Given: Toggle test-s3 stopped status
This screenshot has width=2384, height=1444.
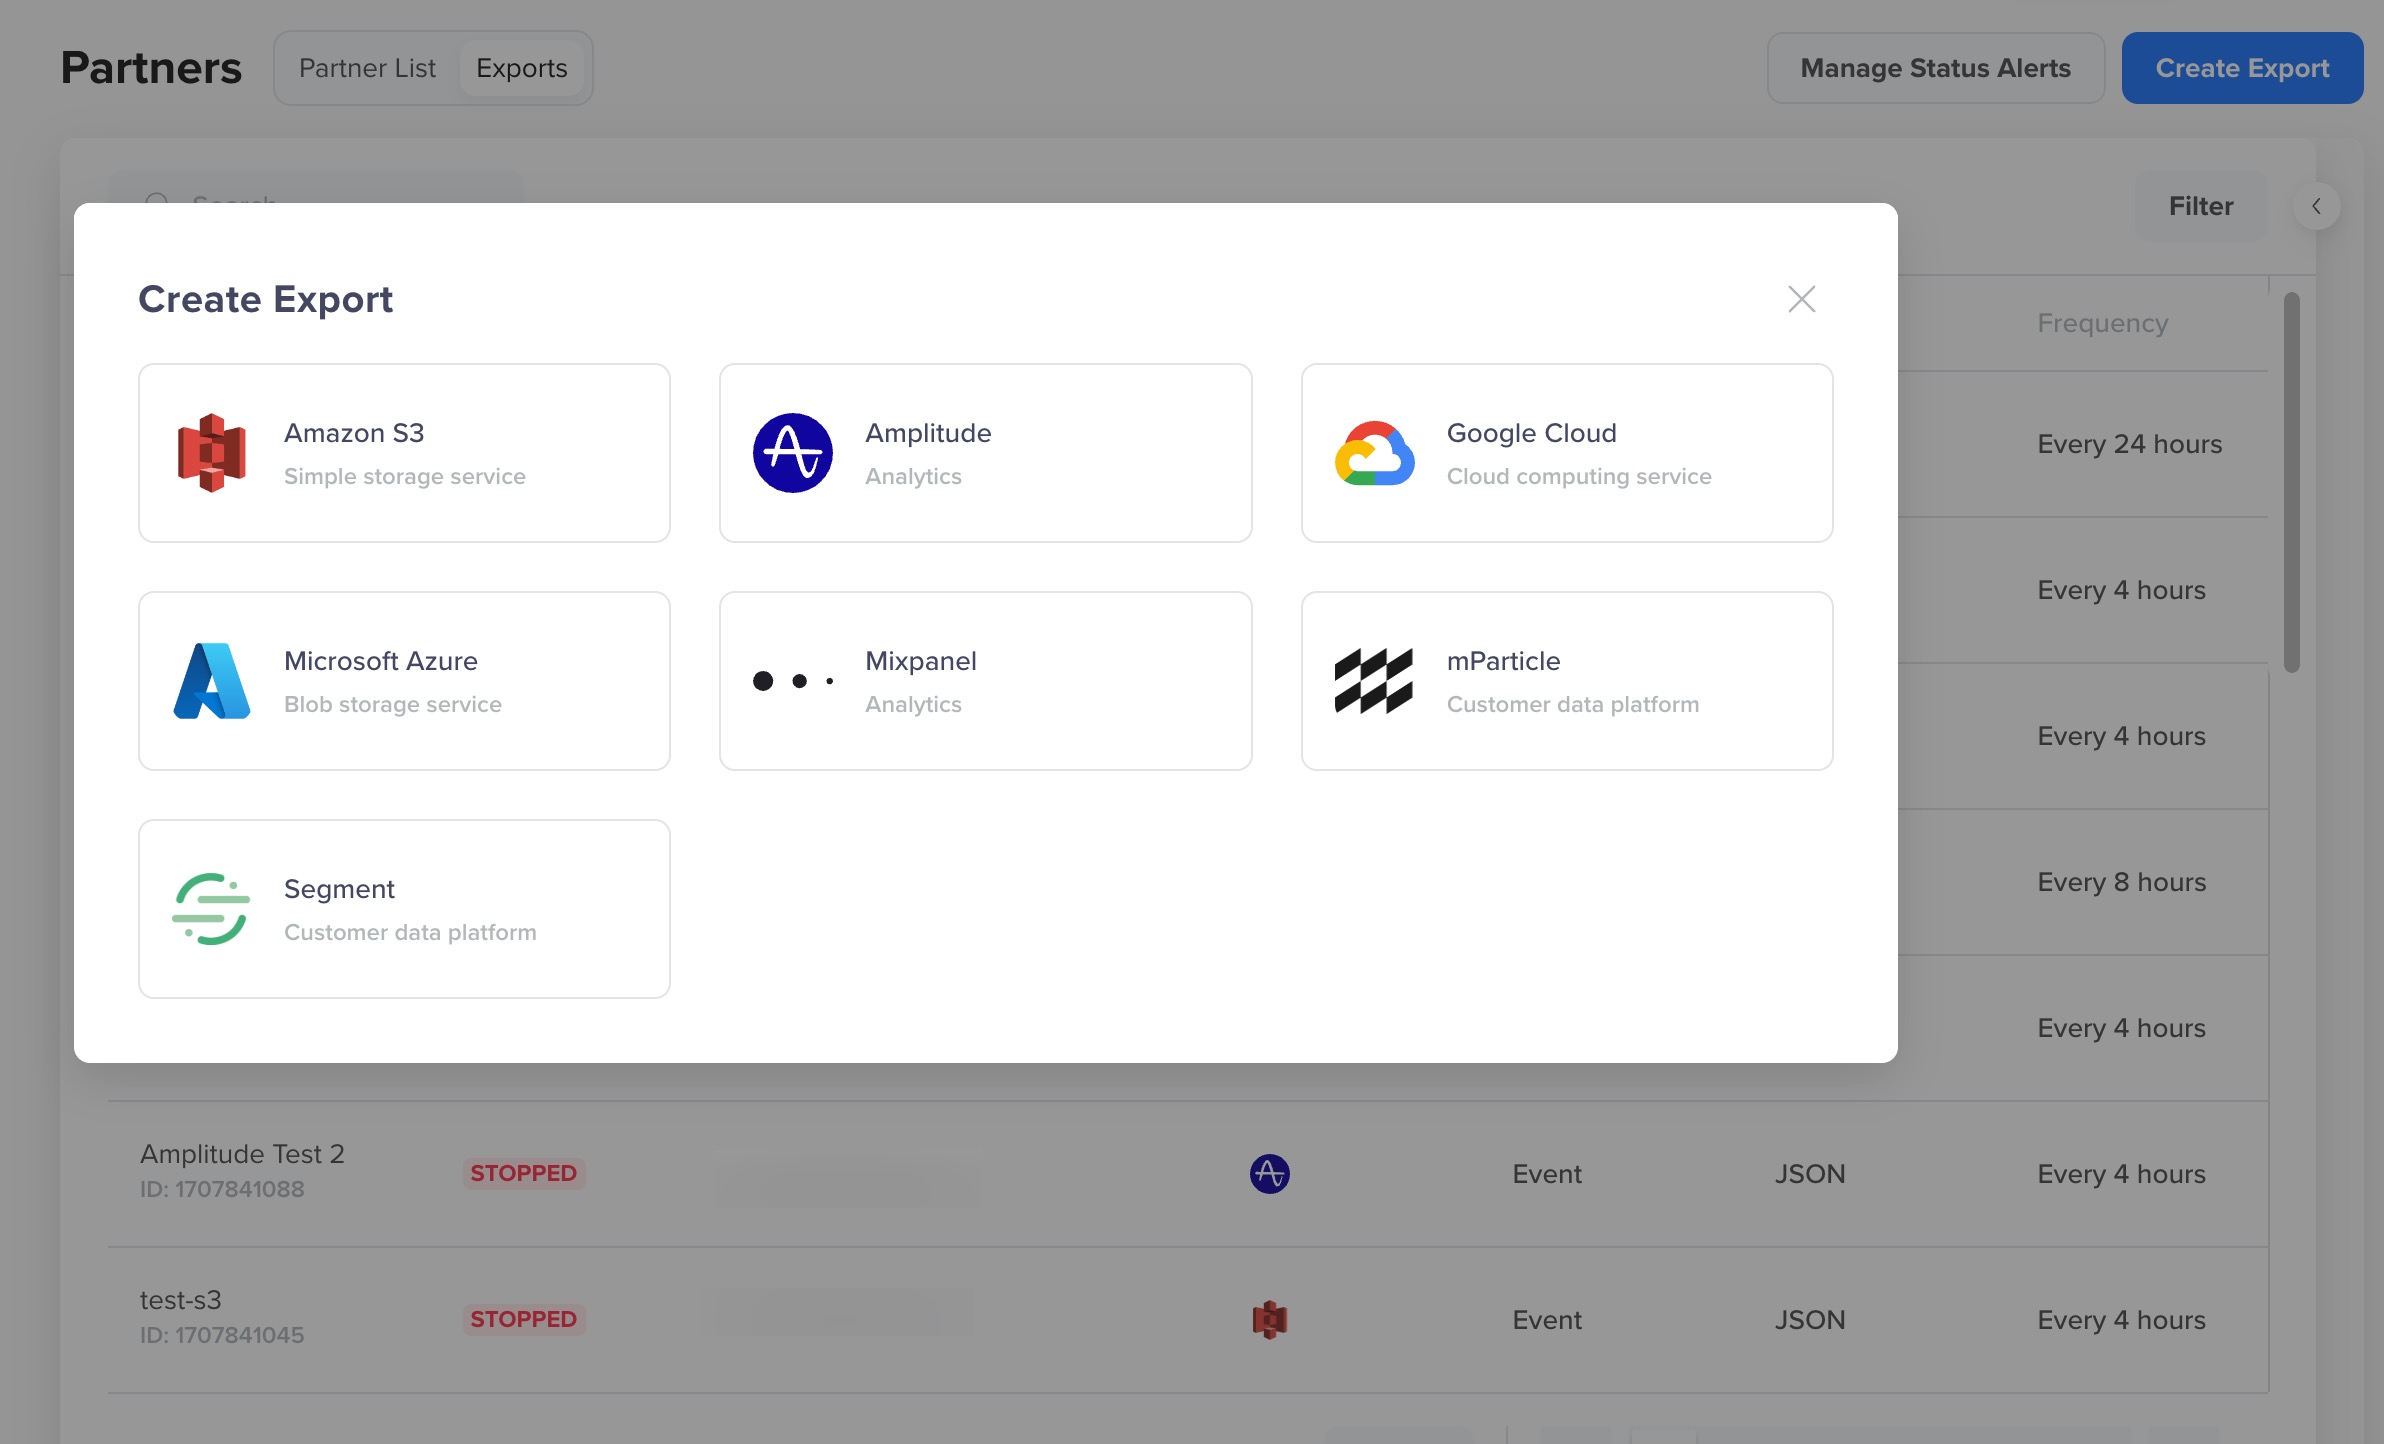Looking at the screenshot, I should [523, 1318].
